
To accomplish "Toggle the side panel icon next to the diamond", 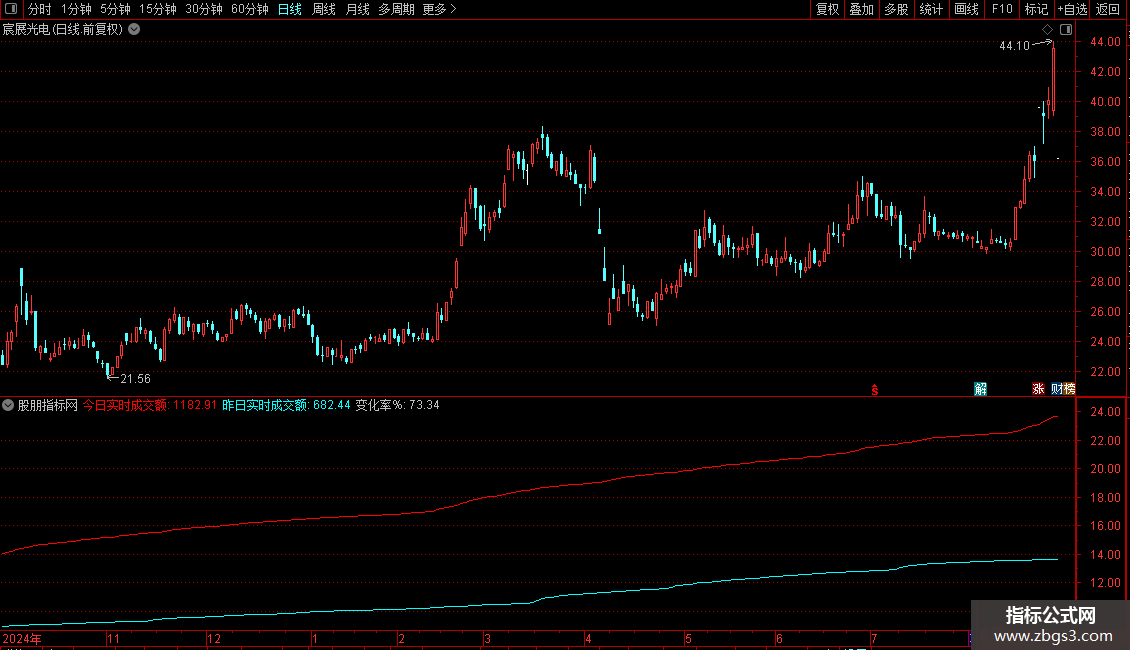I will tap(1066, 30).
